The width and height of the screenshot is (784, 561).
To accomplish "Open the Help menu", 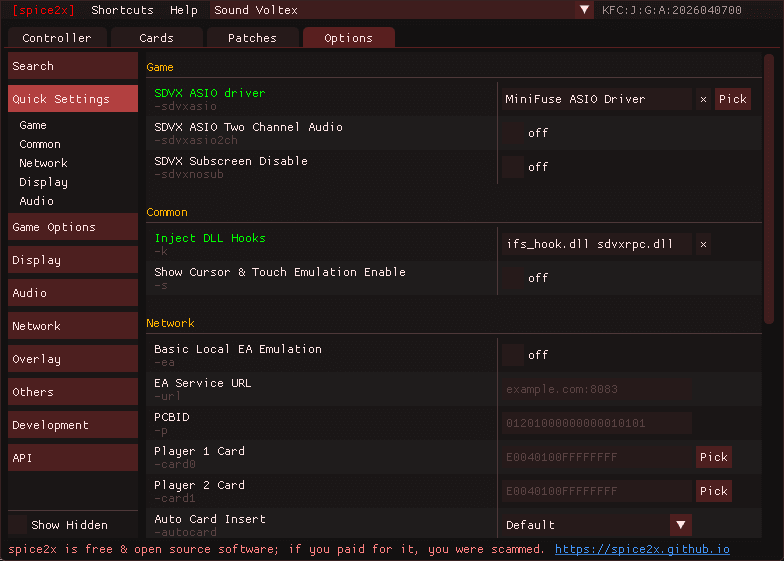I will [184, 10].
